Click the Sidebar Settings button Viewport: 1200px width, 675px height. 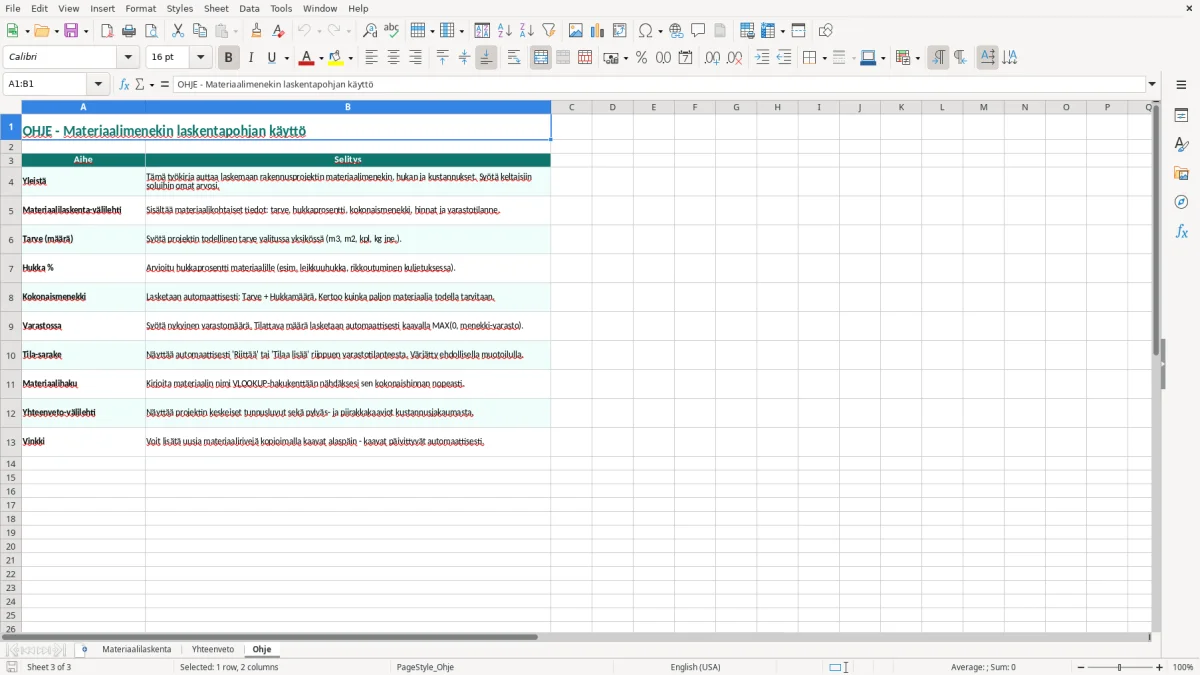[x=1181, y=85]
